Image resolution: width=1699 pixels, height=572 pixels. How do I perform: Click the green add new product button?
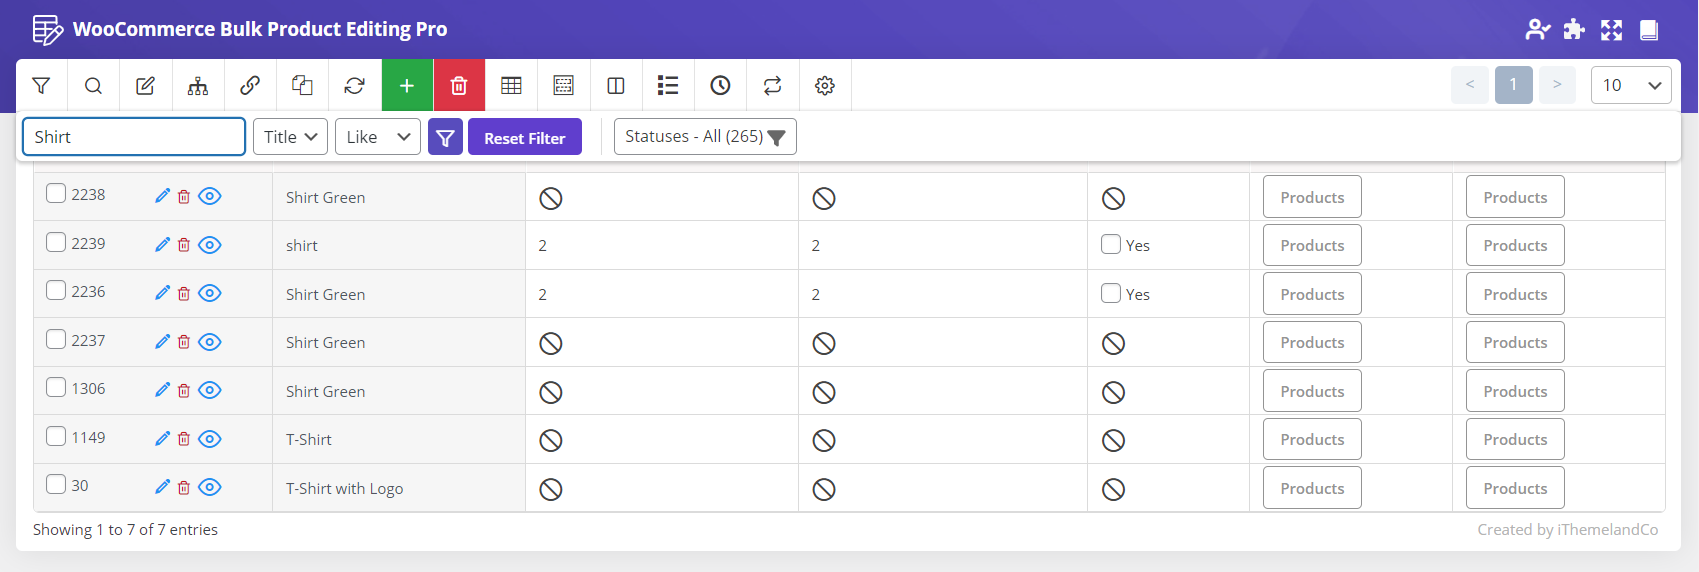coord(407,86)
